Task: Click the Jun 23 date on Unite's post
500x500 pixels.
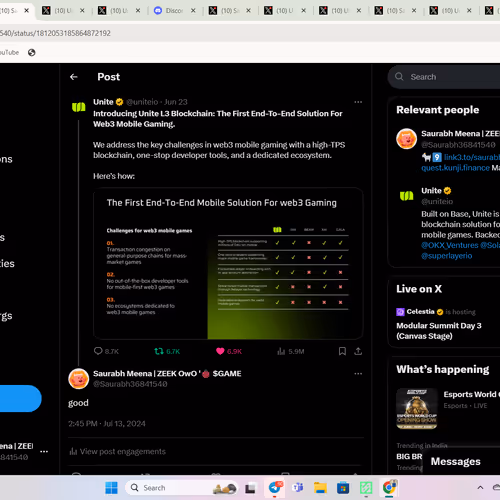Action: 176,102
